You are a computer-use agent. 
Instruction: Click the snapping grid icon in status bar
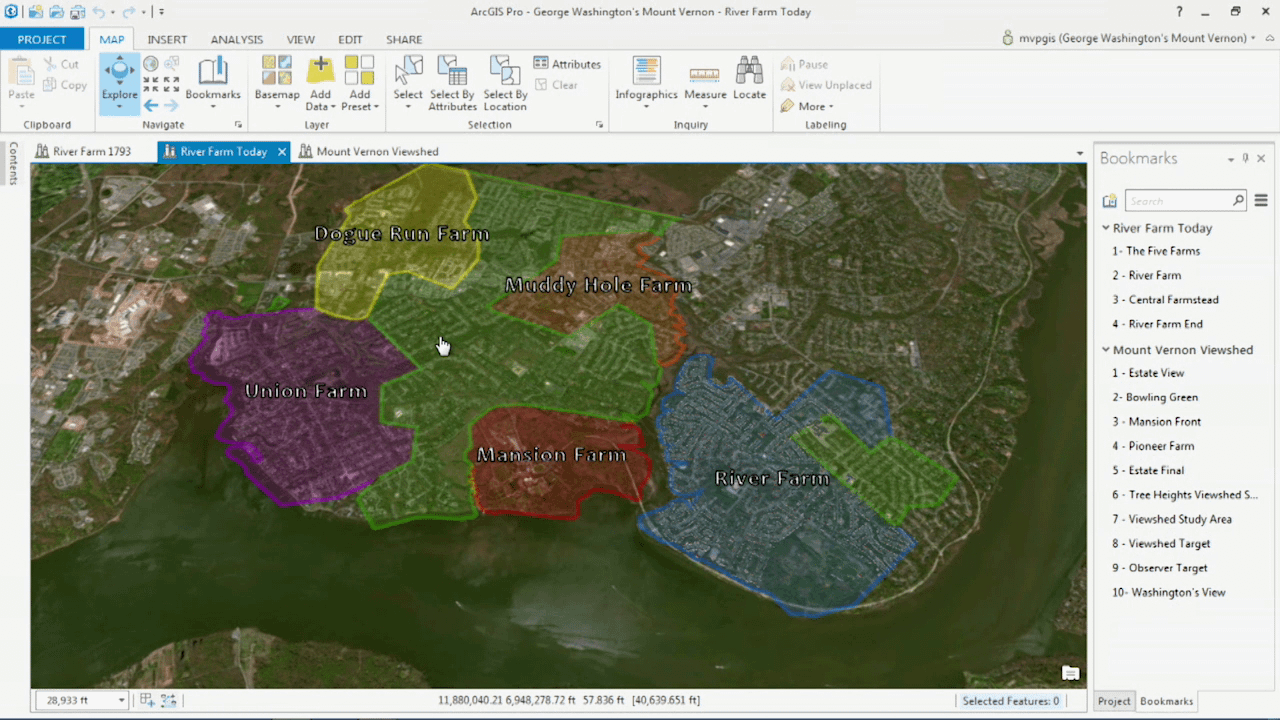point(147,700)
